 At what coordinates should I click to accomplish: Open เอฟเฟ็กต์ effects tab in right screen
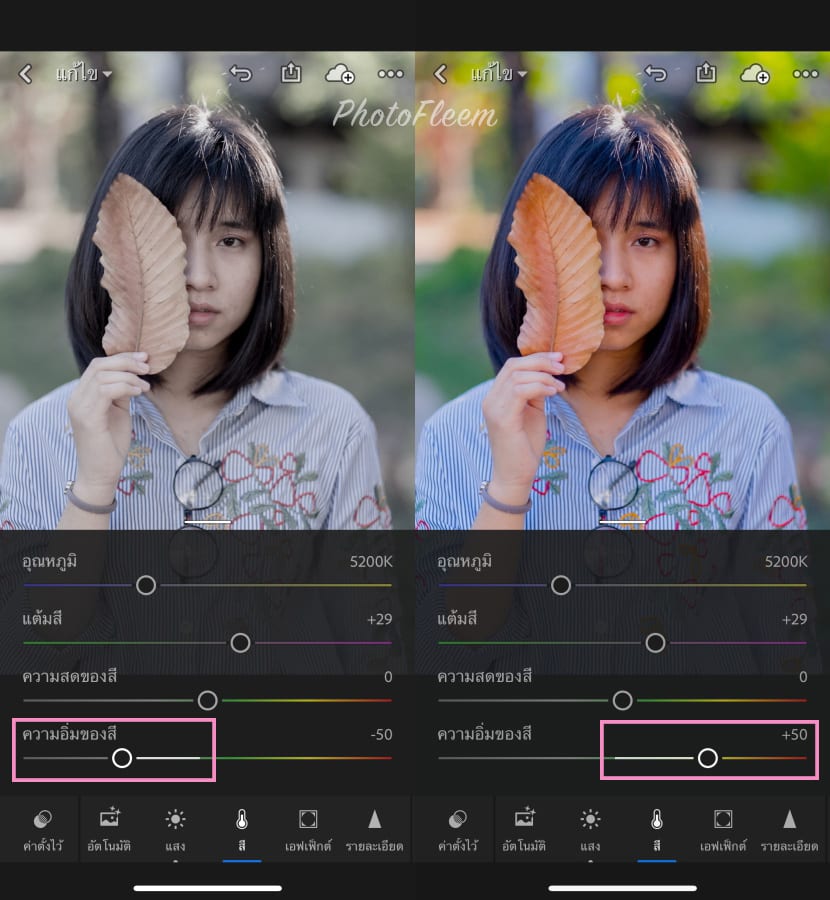pos(723,830)
